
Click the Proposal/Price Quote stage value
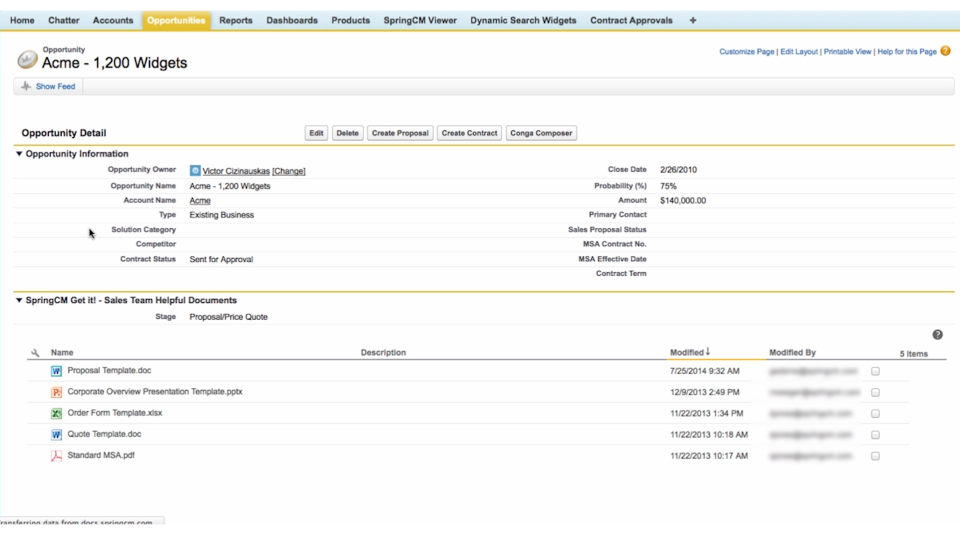pos(228,317)
